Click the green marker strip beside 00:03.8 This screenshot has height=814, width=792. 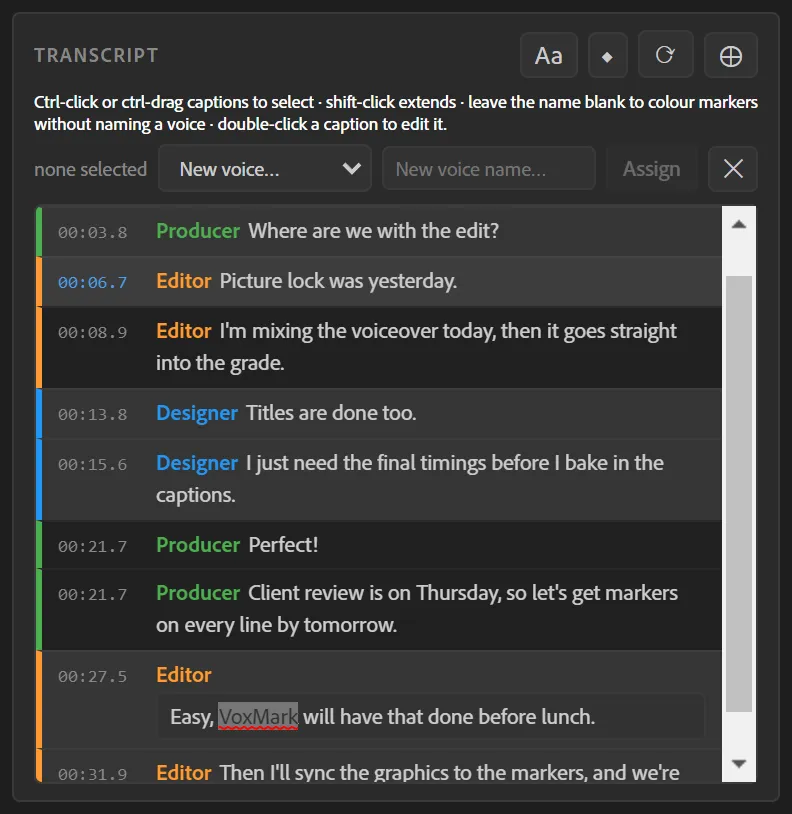tap(39, 232)
